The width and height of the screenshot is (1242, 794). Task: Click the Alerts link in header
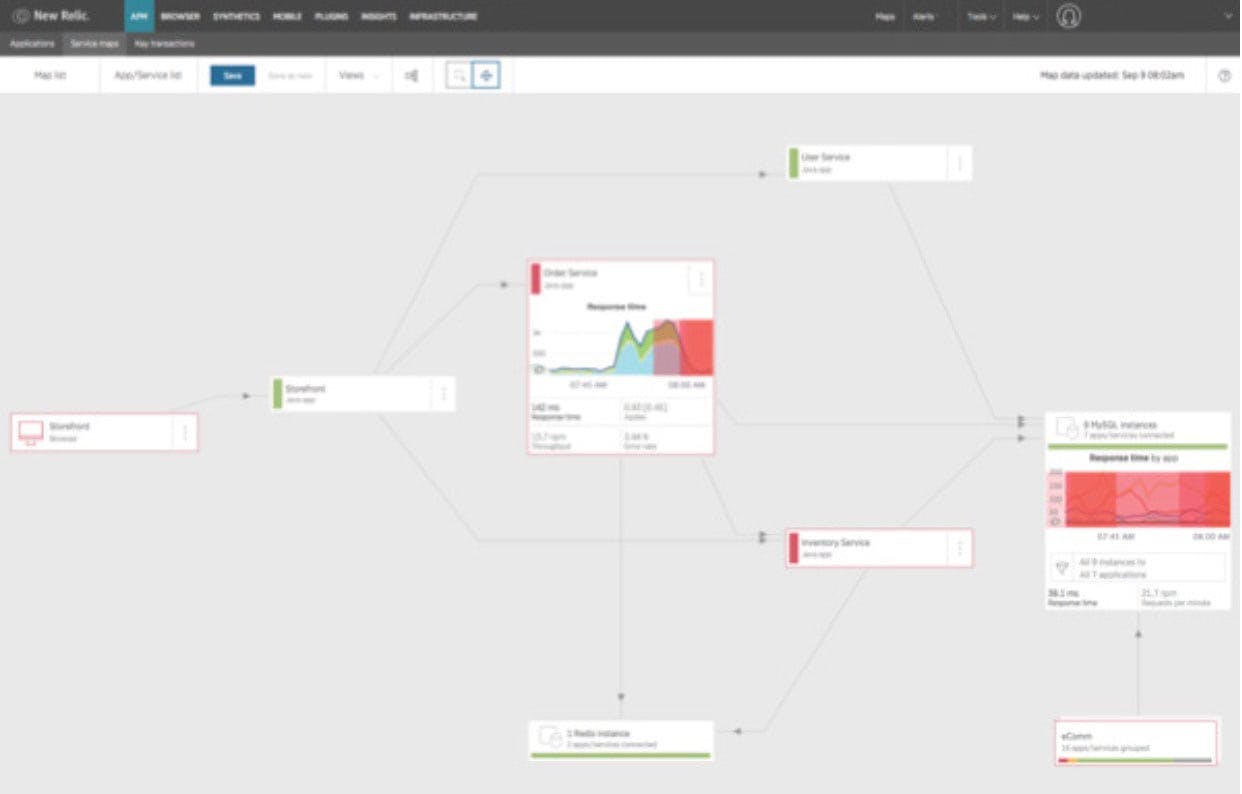(923, 16)
